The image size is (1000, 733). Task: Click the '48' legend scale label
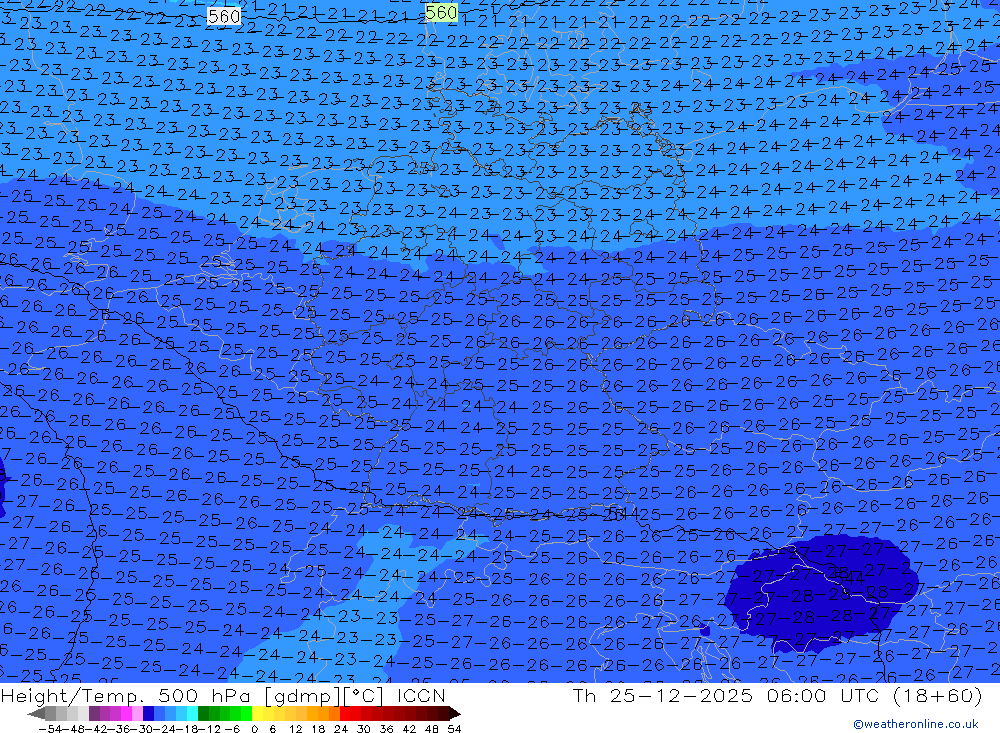pyautogui.click(x=432, y=729)
